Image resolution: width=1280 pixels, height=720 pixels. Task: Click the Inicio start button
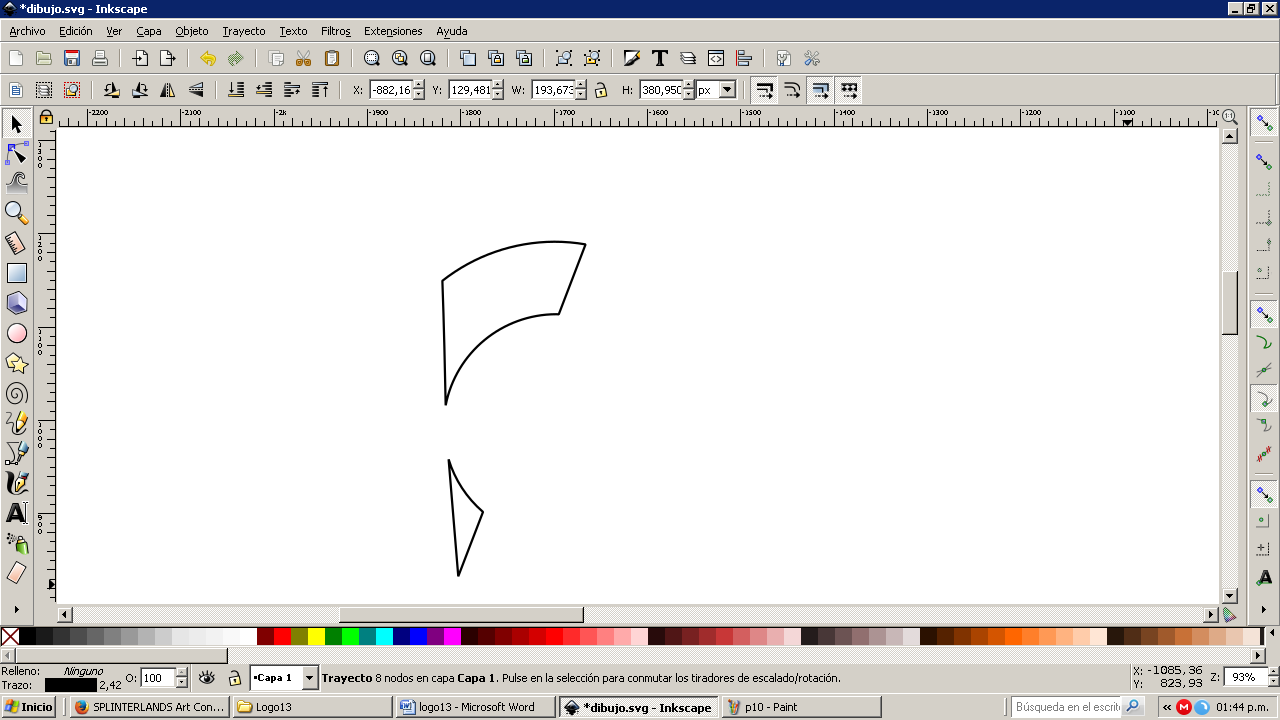(x=30, y=707)
